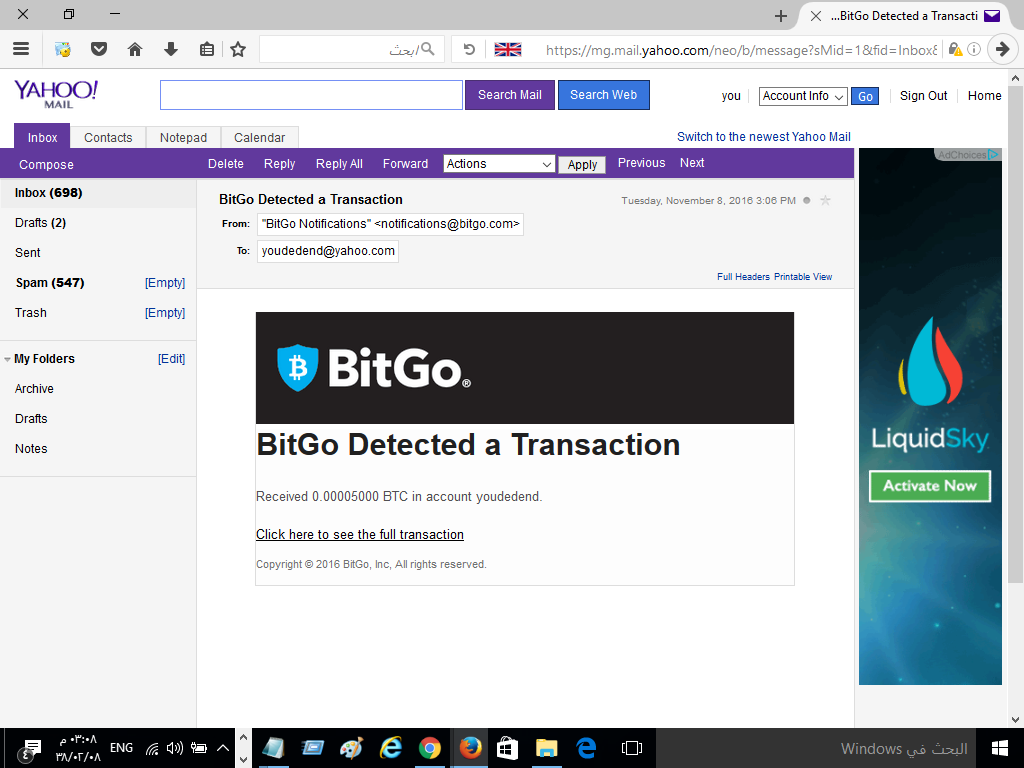Image resolution: width=1024 pixels, height=768 pixels.
Task: Open the Account Info dropdown
Action: (x=803, y=96)
